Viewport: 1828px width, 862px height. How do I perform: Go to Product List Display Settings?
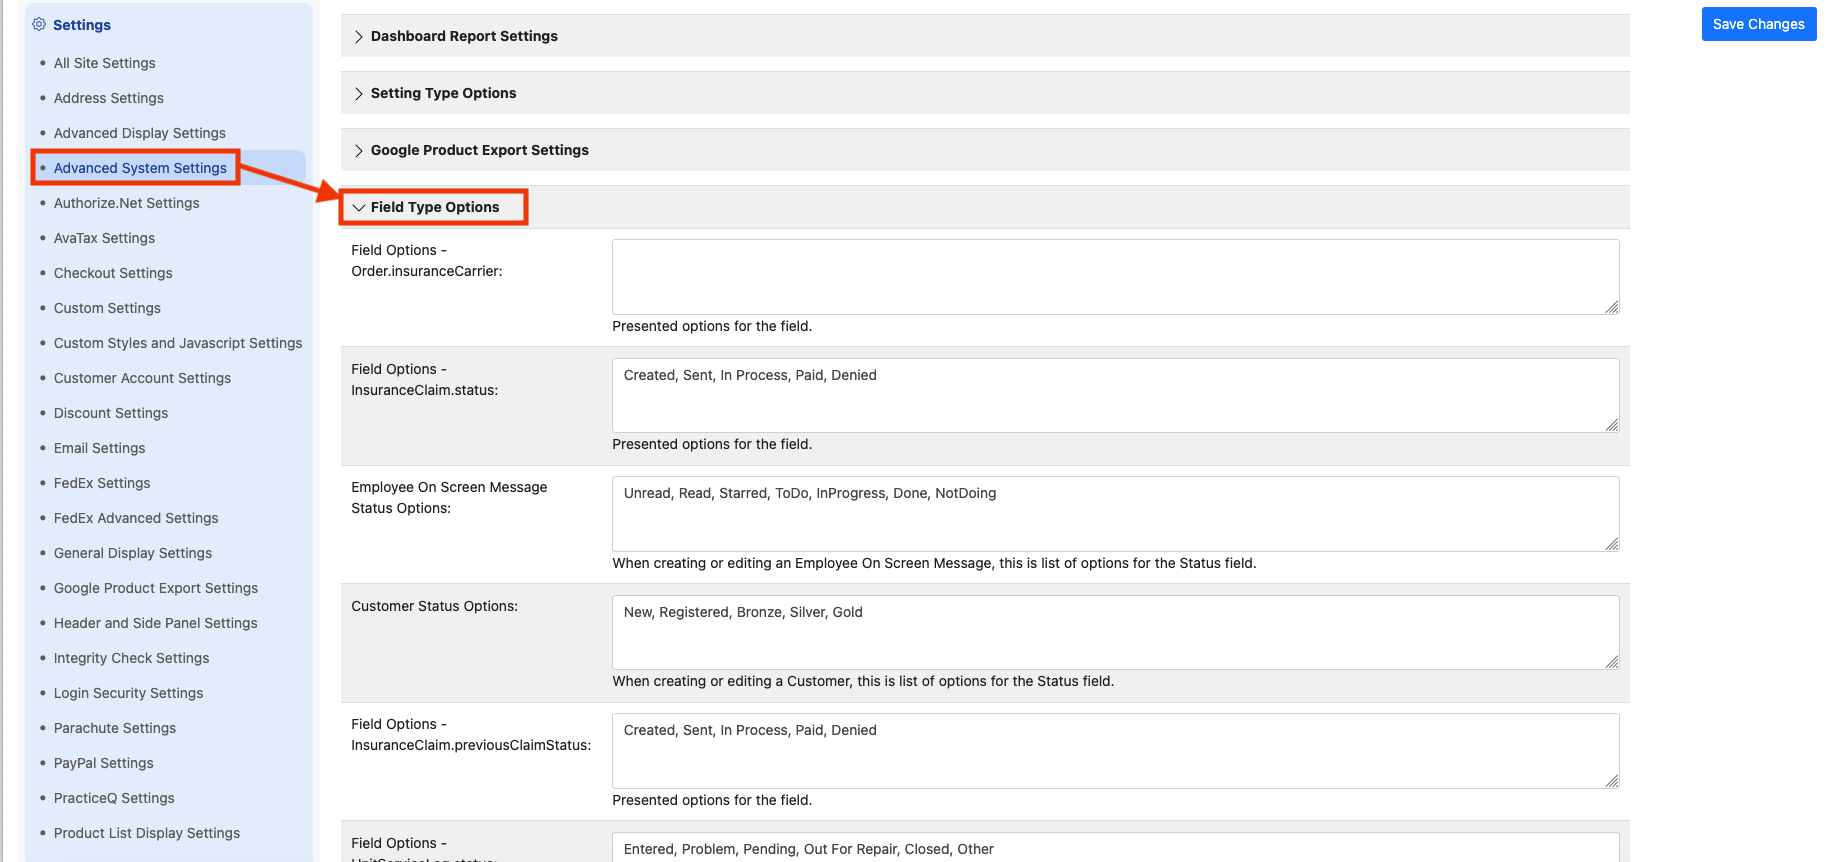(147, 833)
